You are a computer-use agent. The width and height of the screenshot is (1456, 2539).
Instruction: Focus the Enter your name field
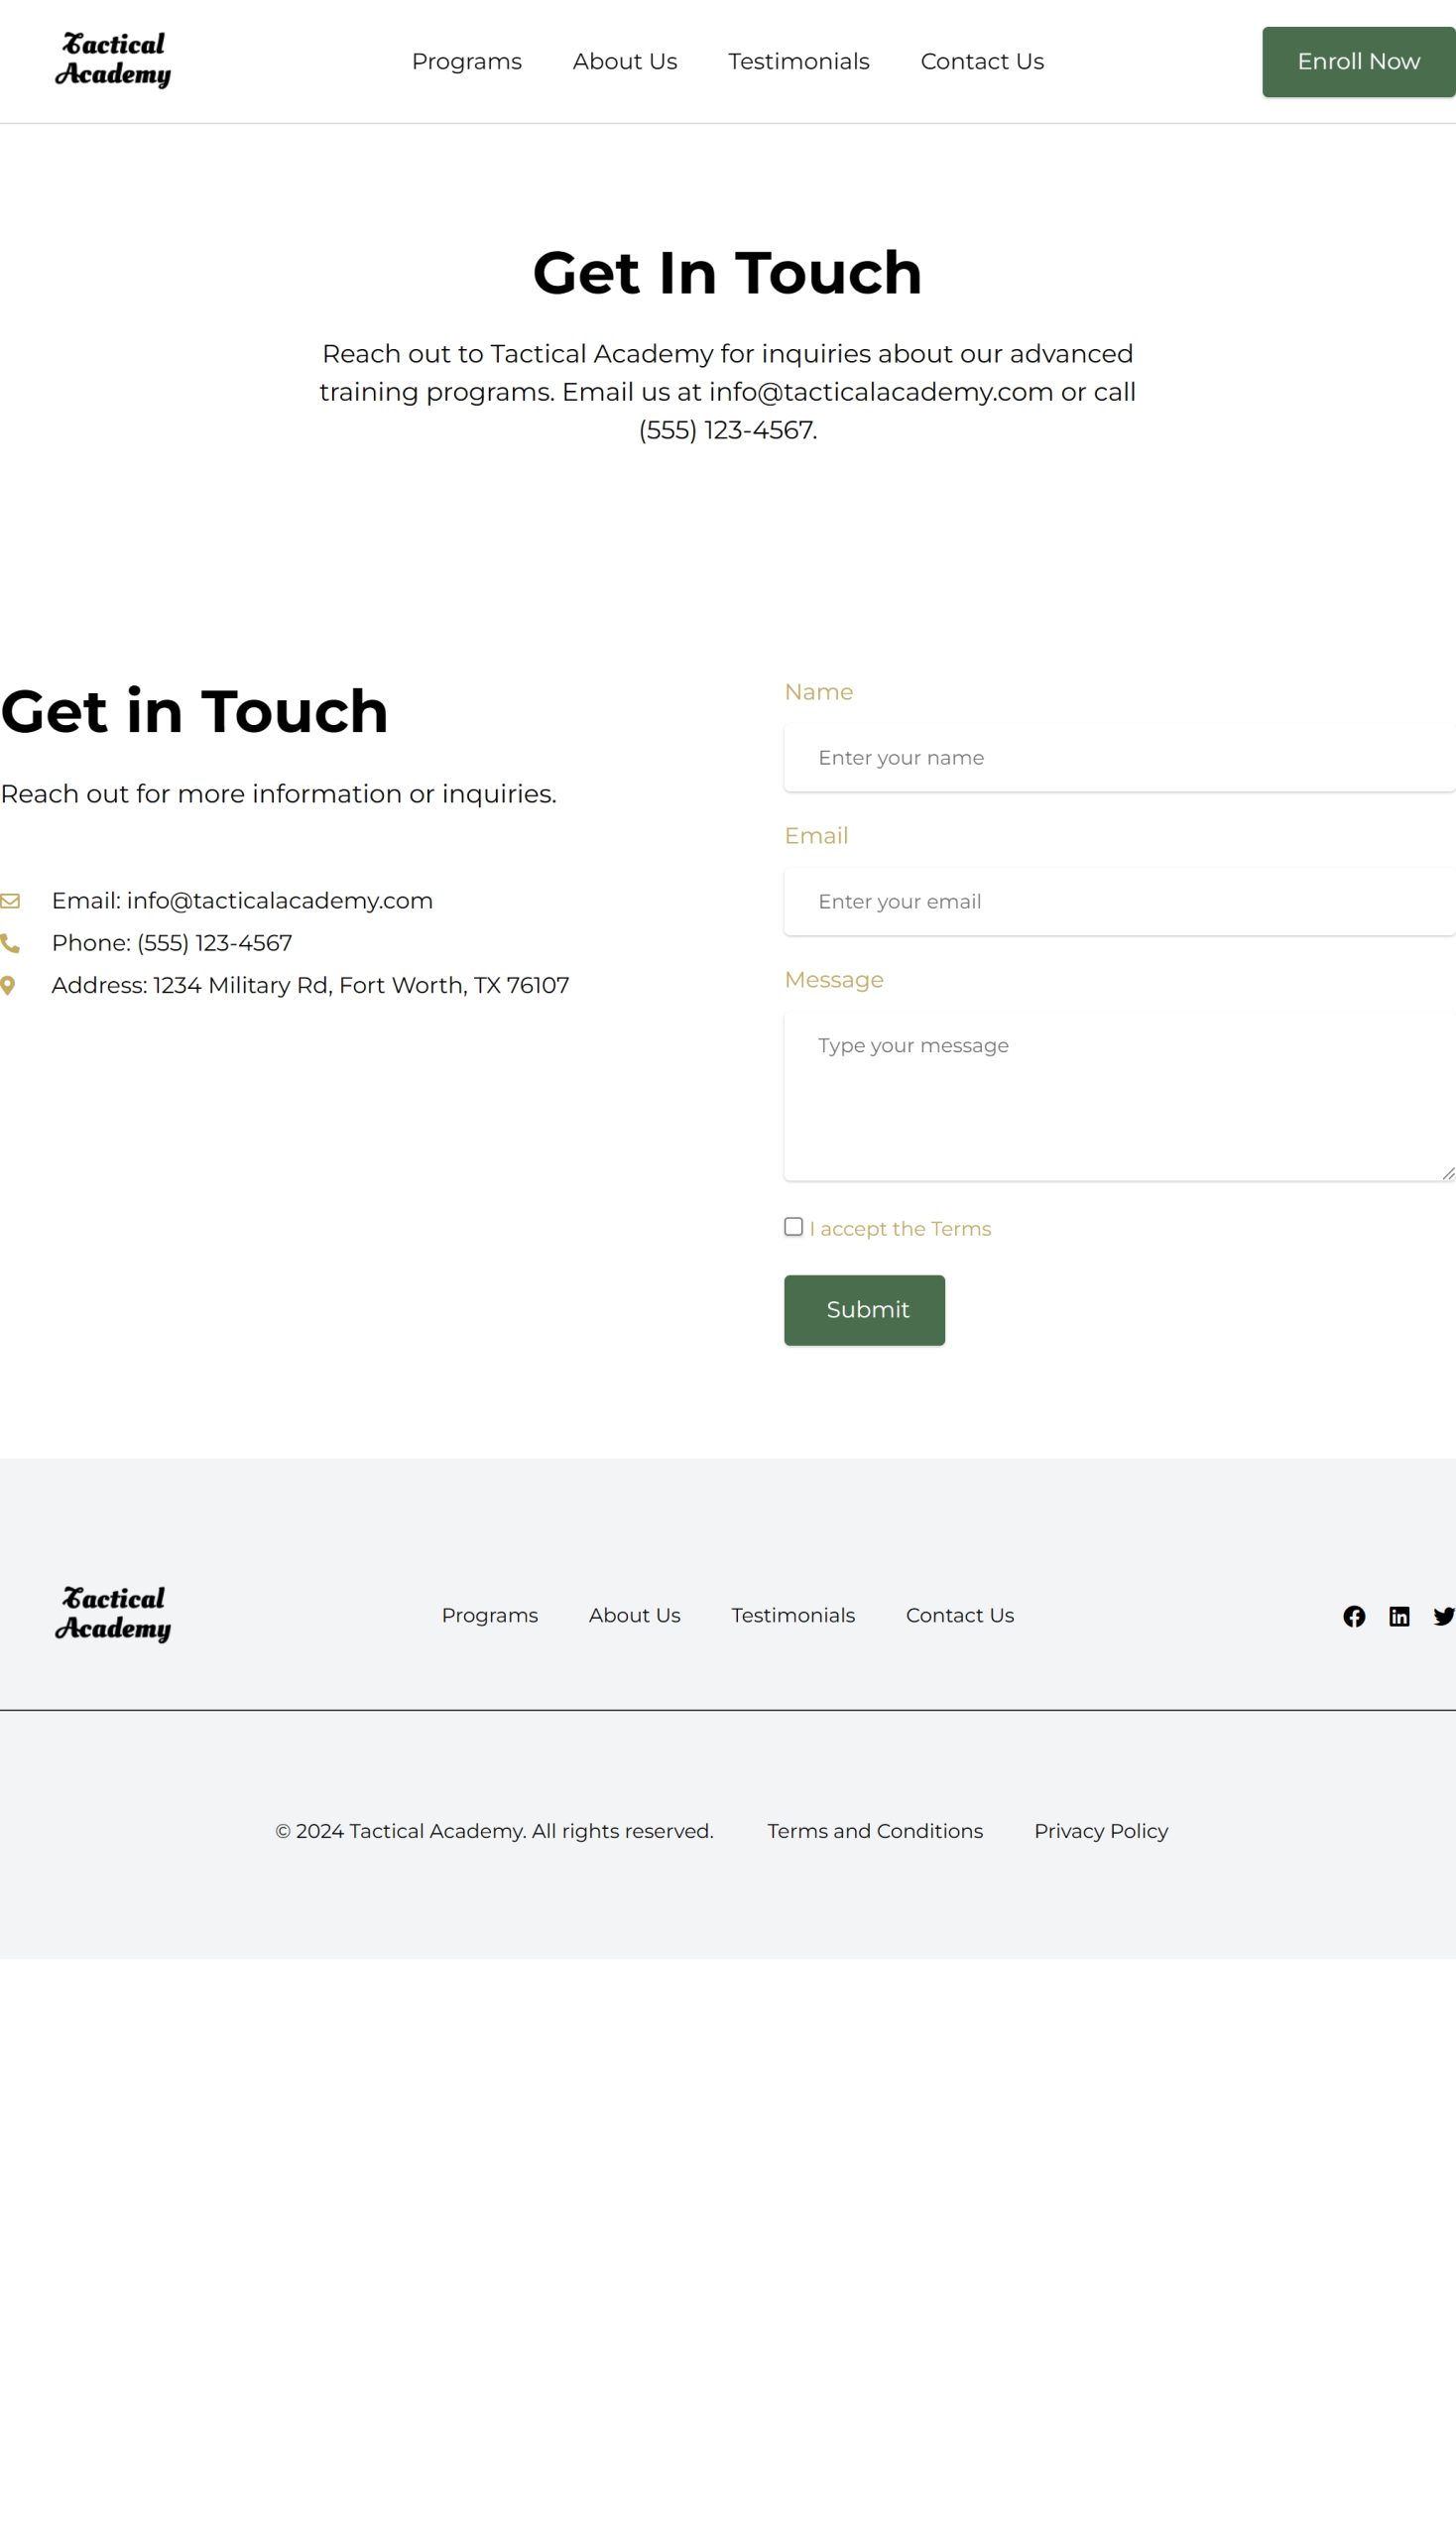(x=1120, y=758)
